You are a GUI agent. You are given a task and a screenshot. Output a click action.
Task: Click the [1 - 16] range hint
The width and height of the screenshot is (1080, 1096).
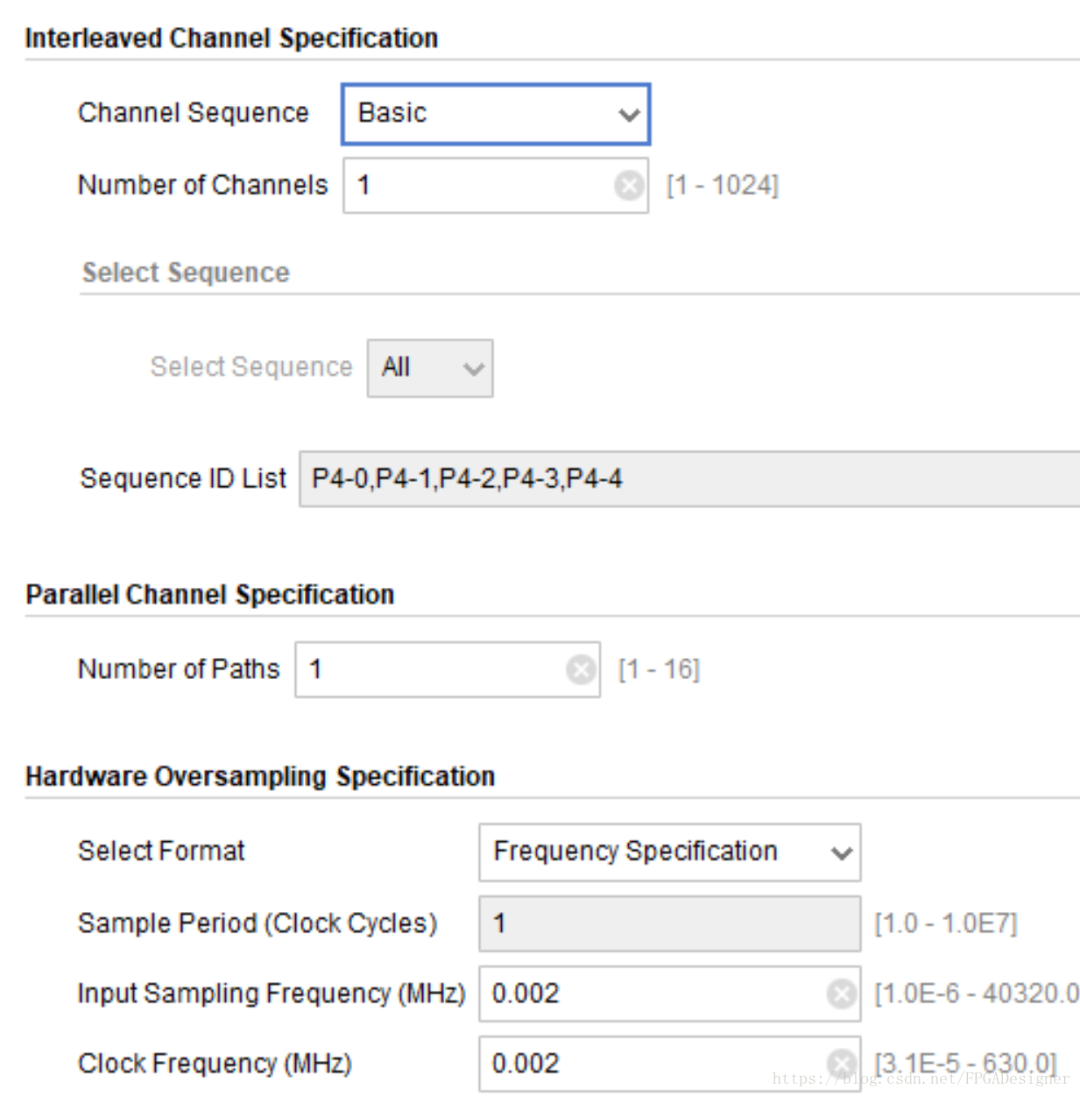(x=659, y=670)
